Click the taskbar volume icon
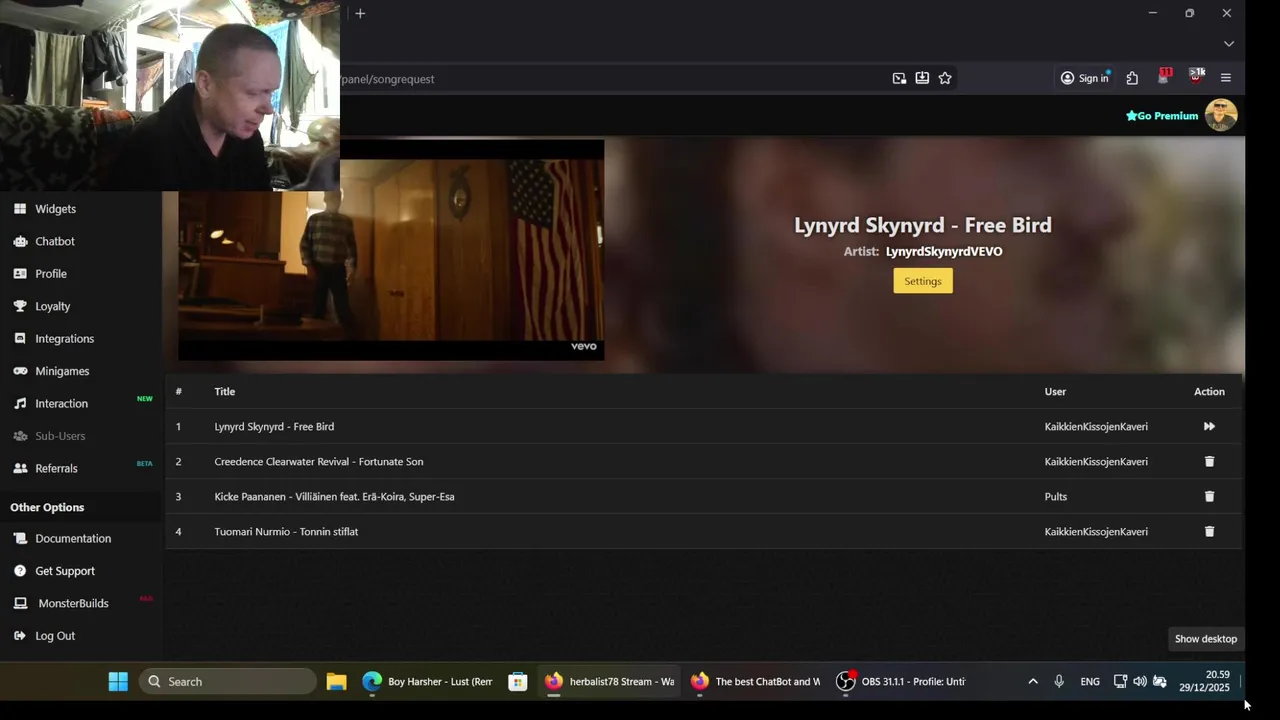Viewport: 1280px width, 720px height. [1140, 682]
